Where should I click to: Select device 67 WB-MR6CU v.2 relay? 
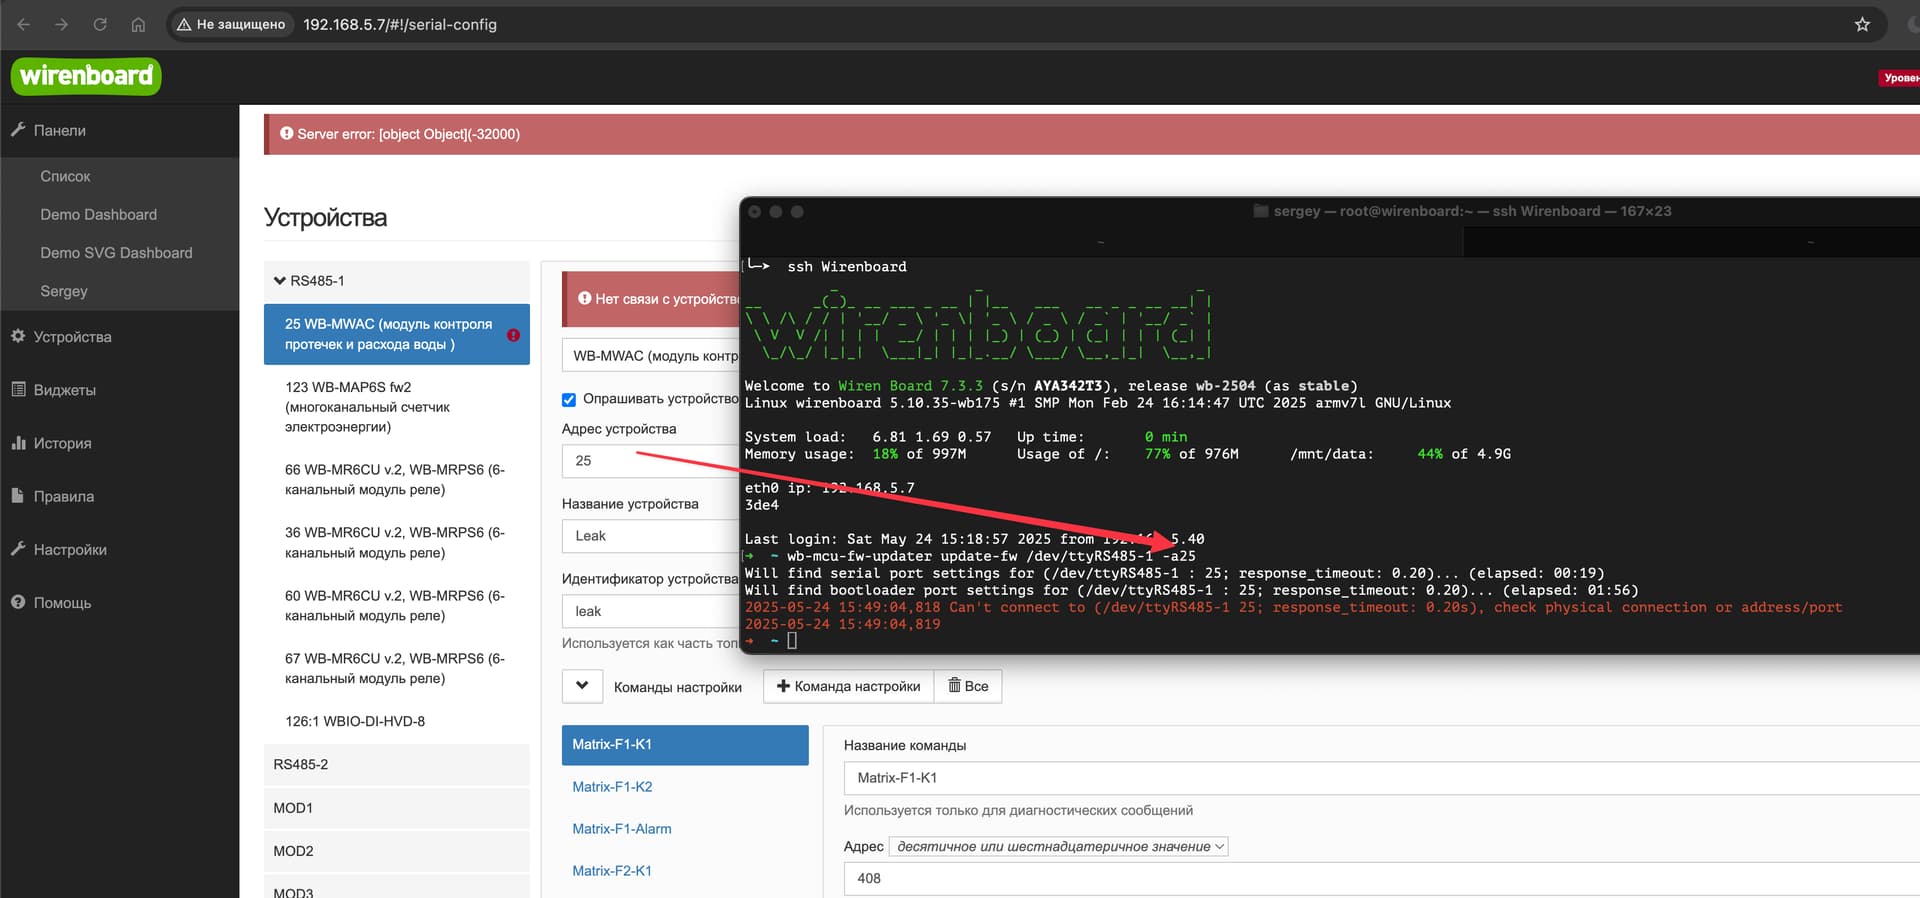pyautogui.click(x=397, y=669)
